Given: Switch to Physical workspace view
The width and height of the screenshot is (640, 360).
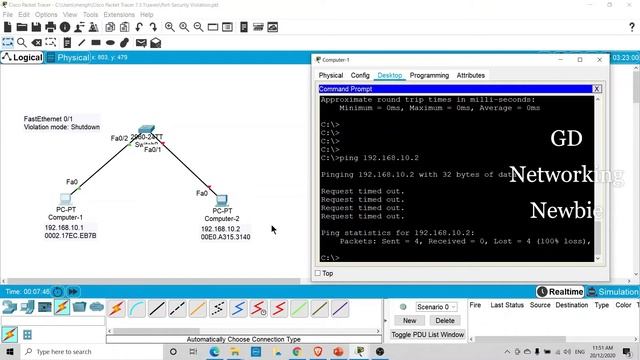Looking at the screenshot, I should (x=68, y=58).
